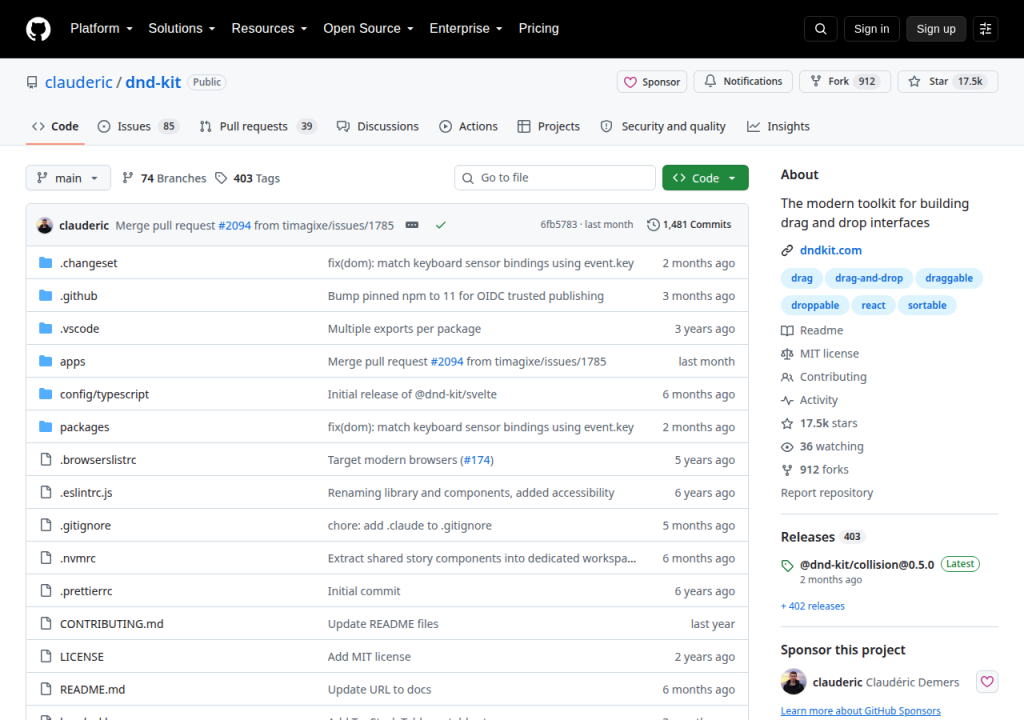Open the Solutions dropdown menu
The width and height of the screenshot is (1024, 720).
(182, 29)
